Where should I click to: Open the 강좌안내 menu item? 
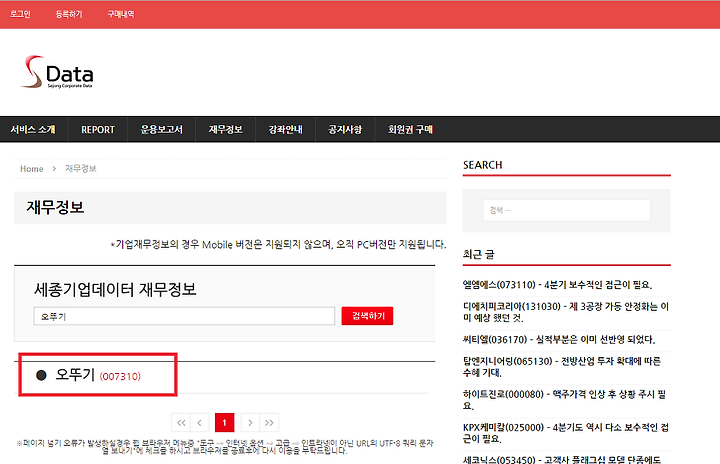coord(286,130)
